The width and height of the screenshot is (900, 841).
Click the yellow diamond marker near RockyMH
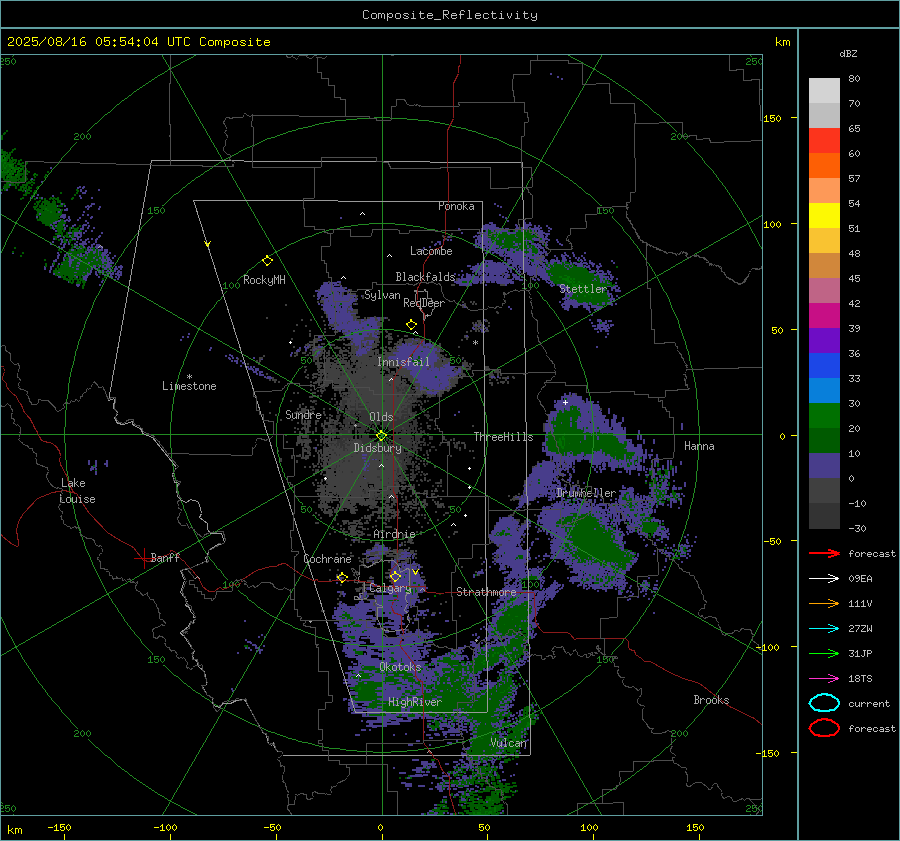pyautogui.click(x=267, y=261)
